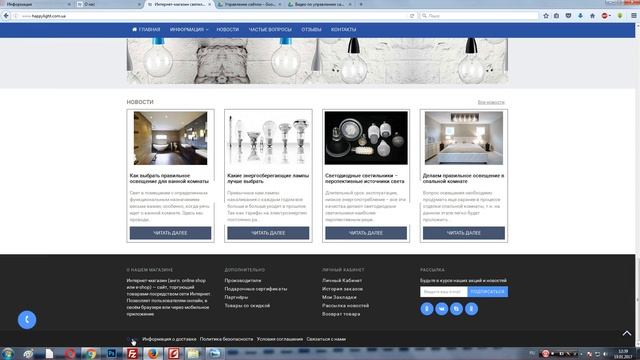Click the blue phone callback button
The width and height of the screenshot is (640, 360).
(27, 320)
